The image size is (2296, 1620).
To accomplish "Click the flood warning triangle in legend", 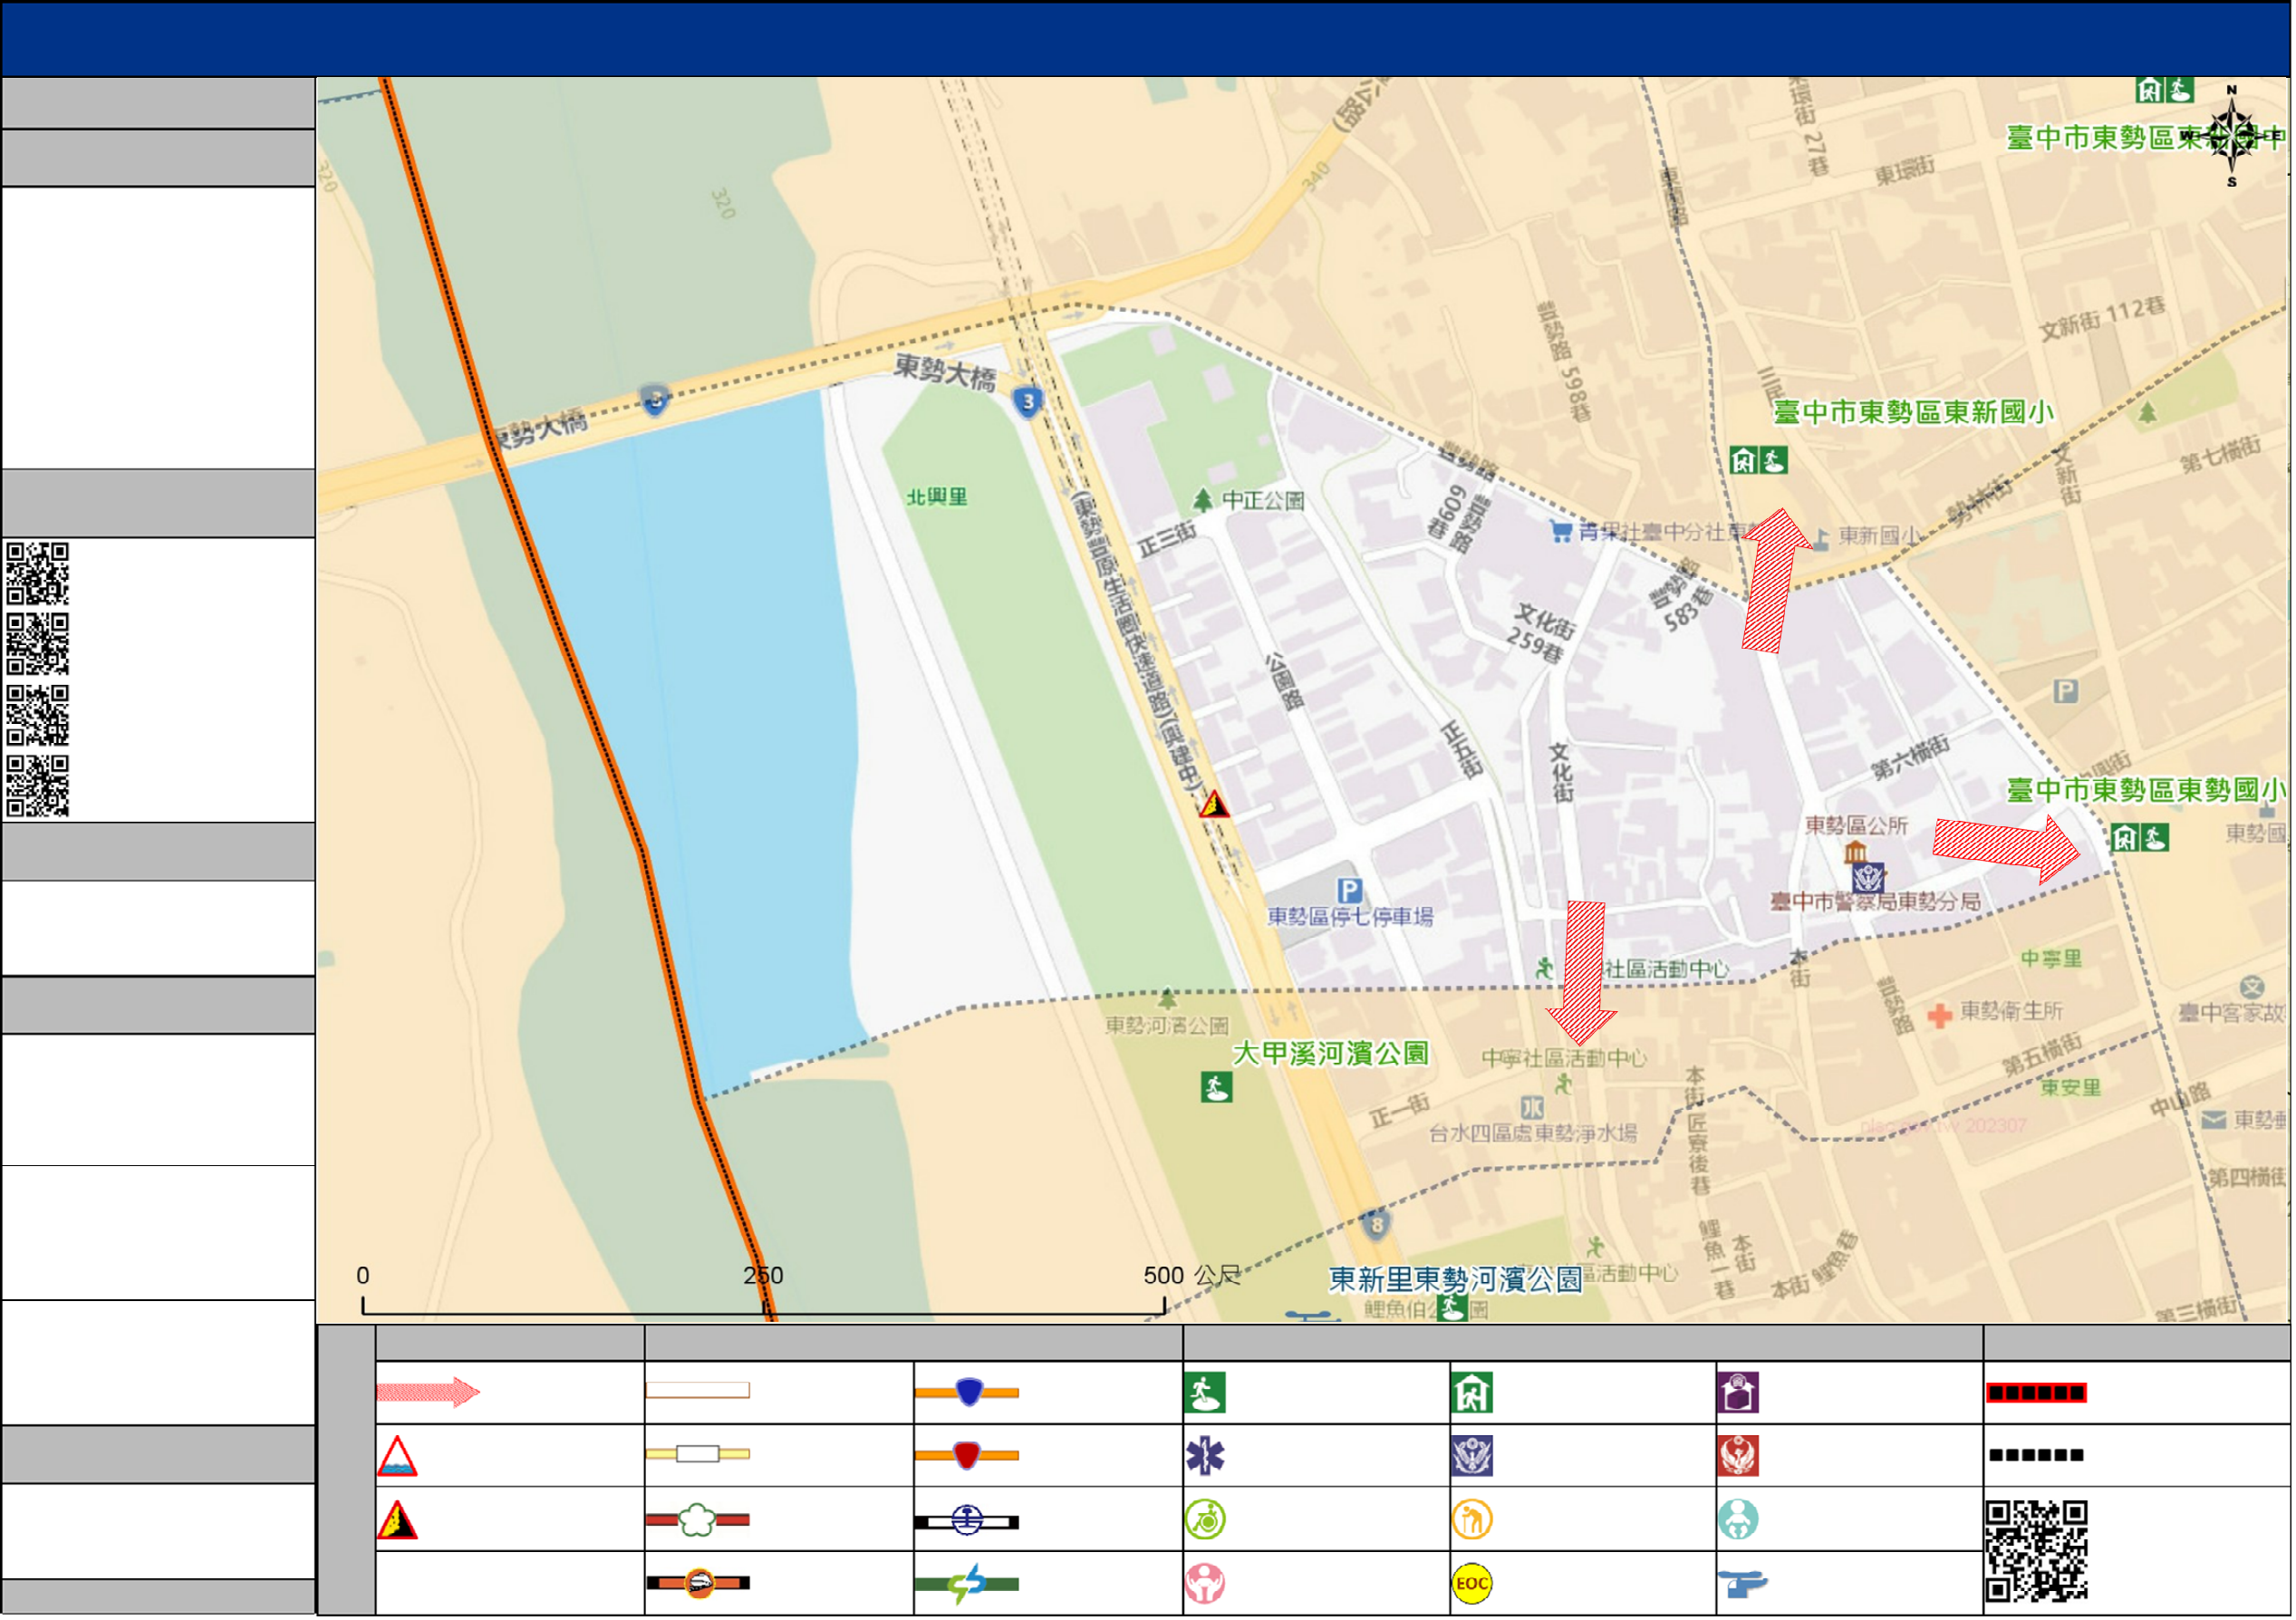I will pyautogui.click(x=397, y=1456).
